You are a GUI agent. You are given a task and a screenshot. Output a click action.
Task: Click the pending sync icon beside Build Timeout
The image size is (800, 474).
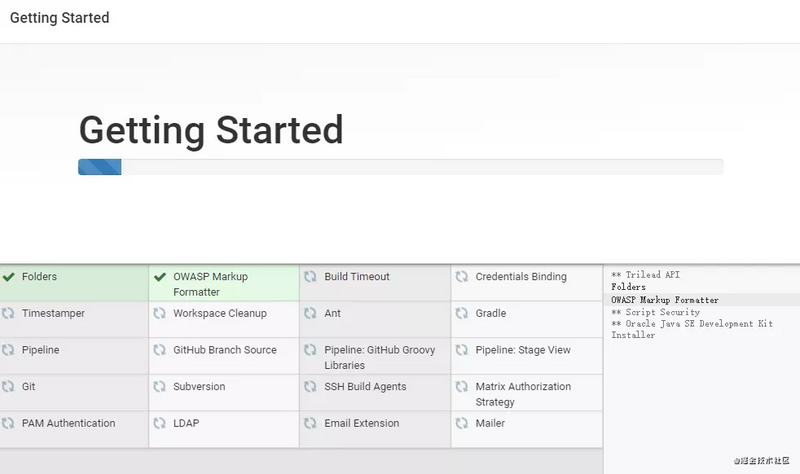pos(311,277)
